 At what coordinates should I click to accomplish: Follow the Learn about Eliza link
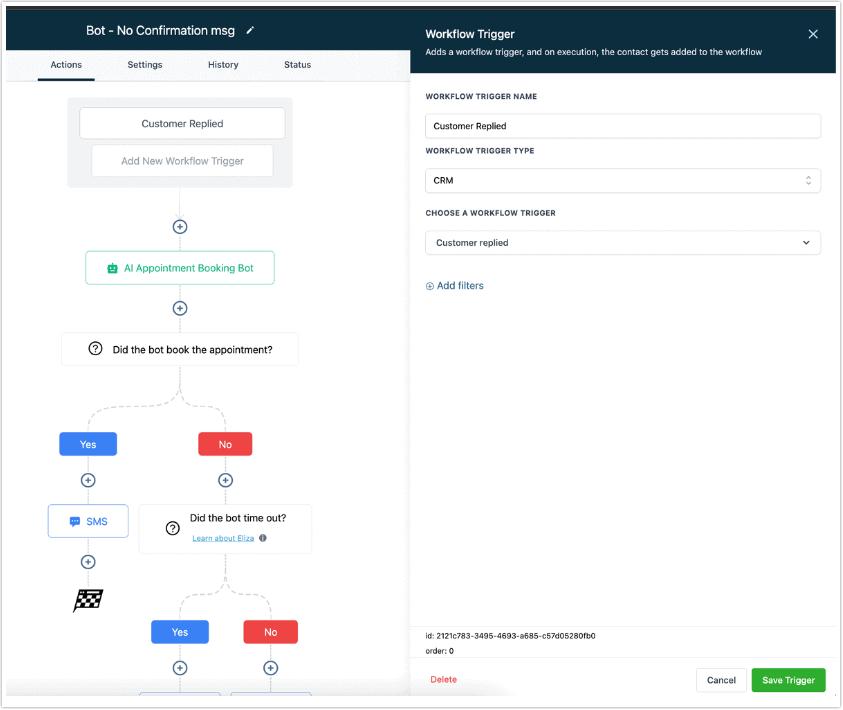coord(223,538)
